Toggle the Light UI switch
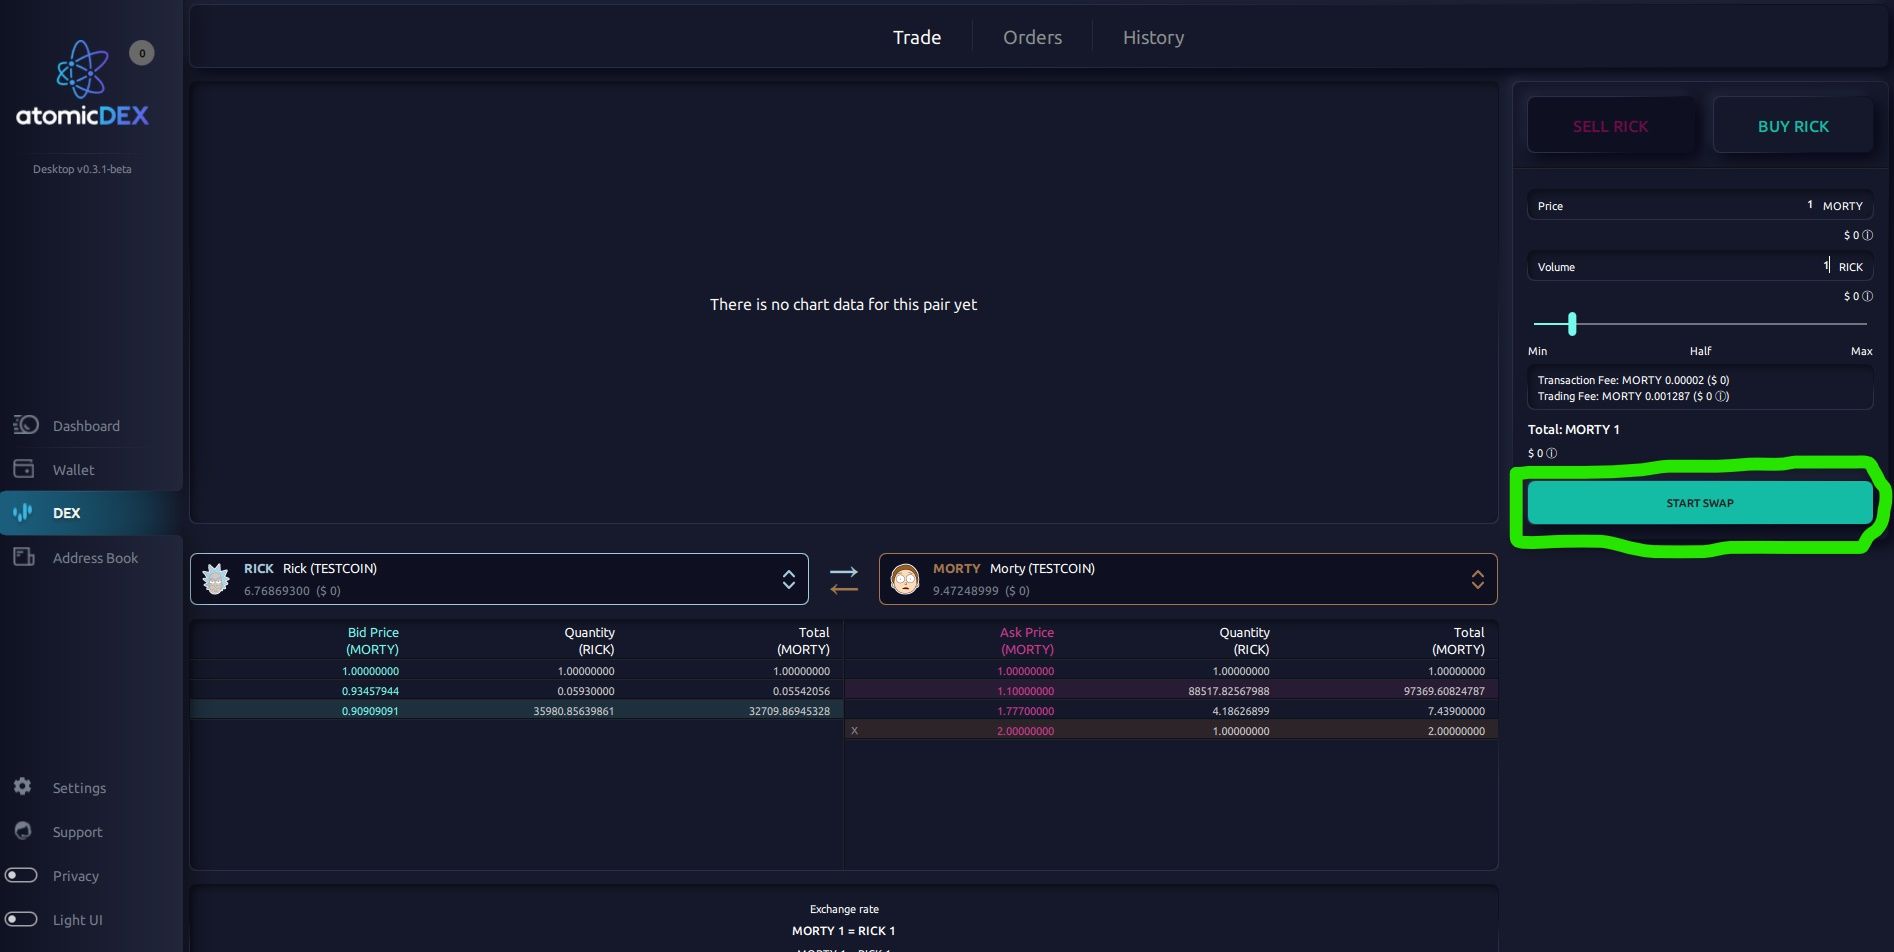1894x952 pixels. pyautogui.click(x=21, y=919)
